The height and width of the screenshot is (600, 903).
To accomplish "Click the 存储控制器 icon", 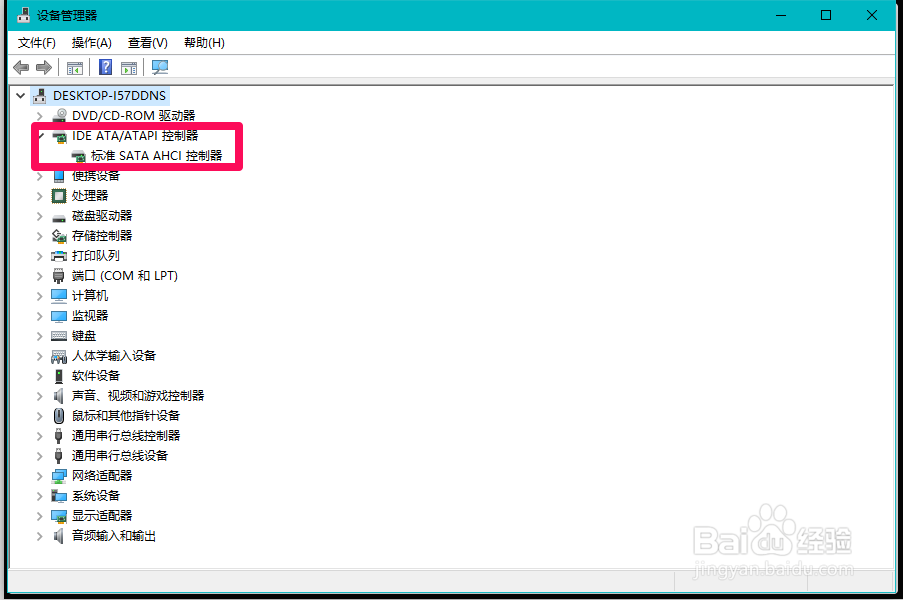I will pos(59,236).
